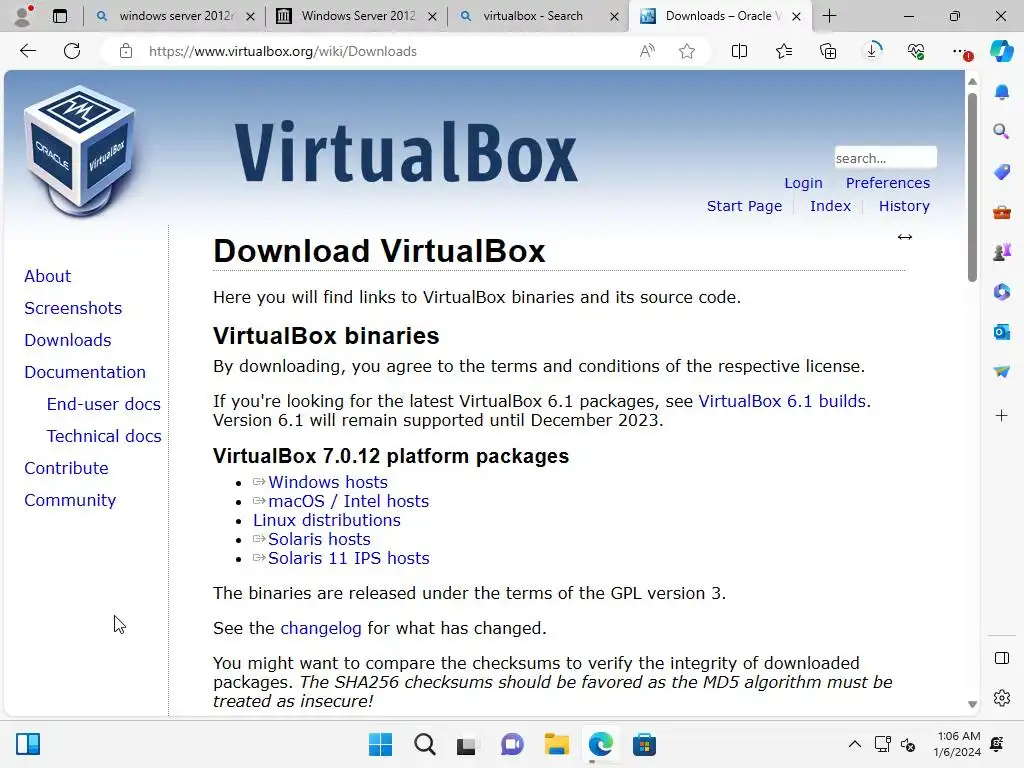This screenshot has width=1024, height=768.
Task: Go back to the previous page
Action: [x=27, y=51]
